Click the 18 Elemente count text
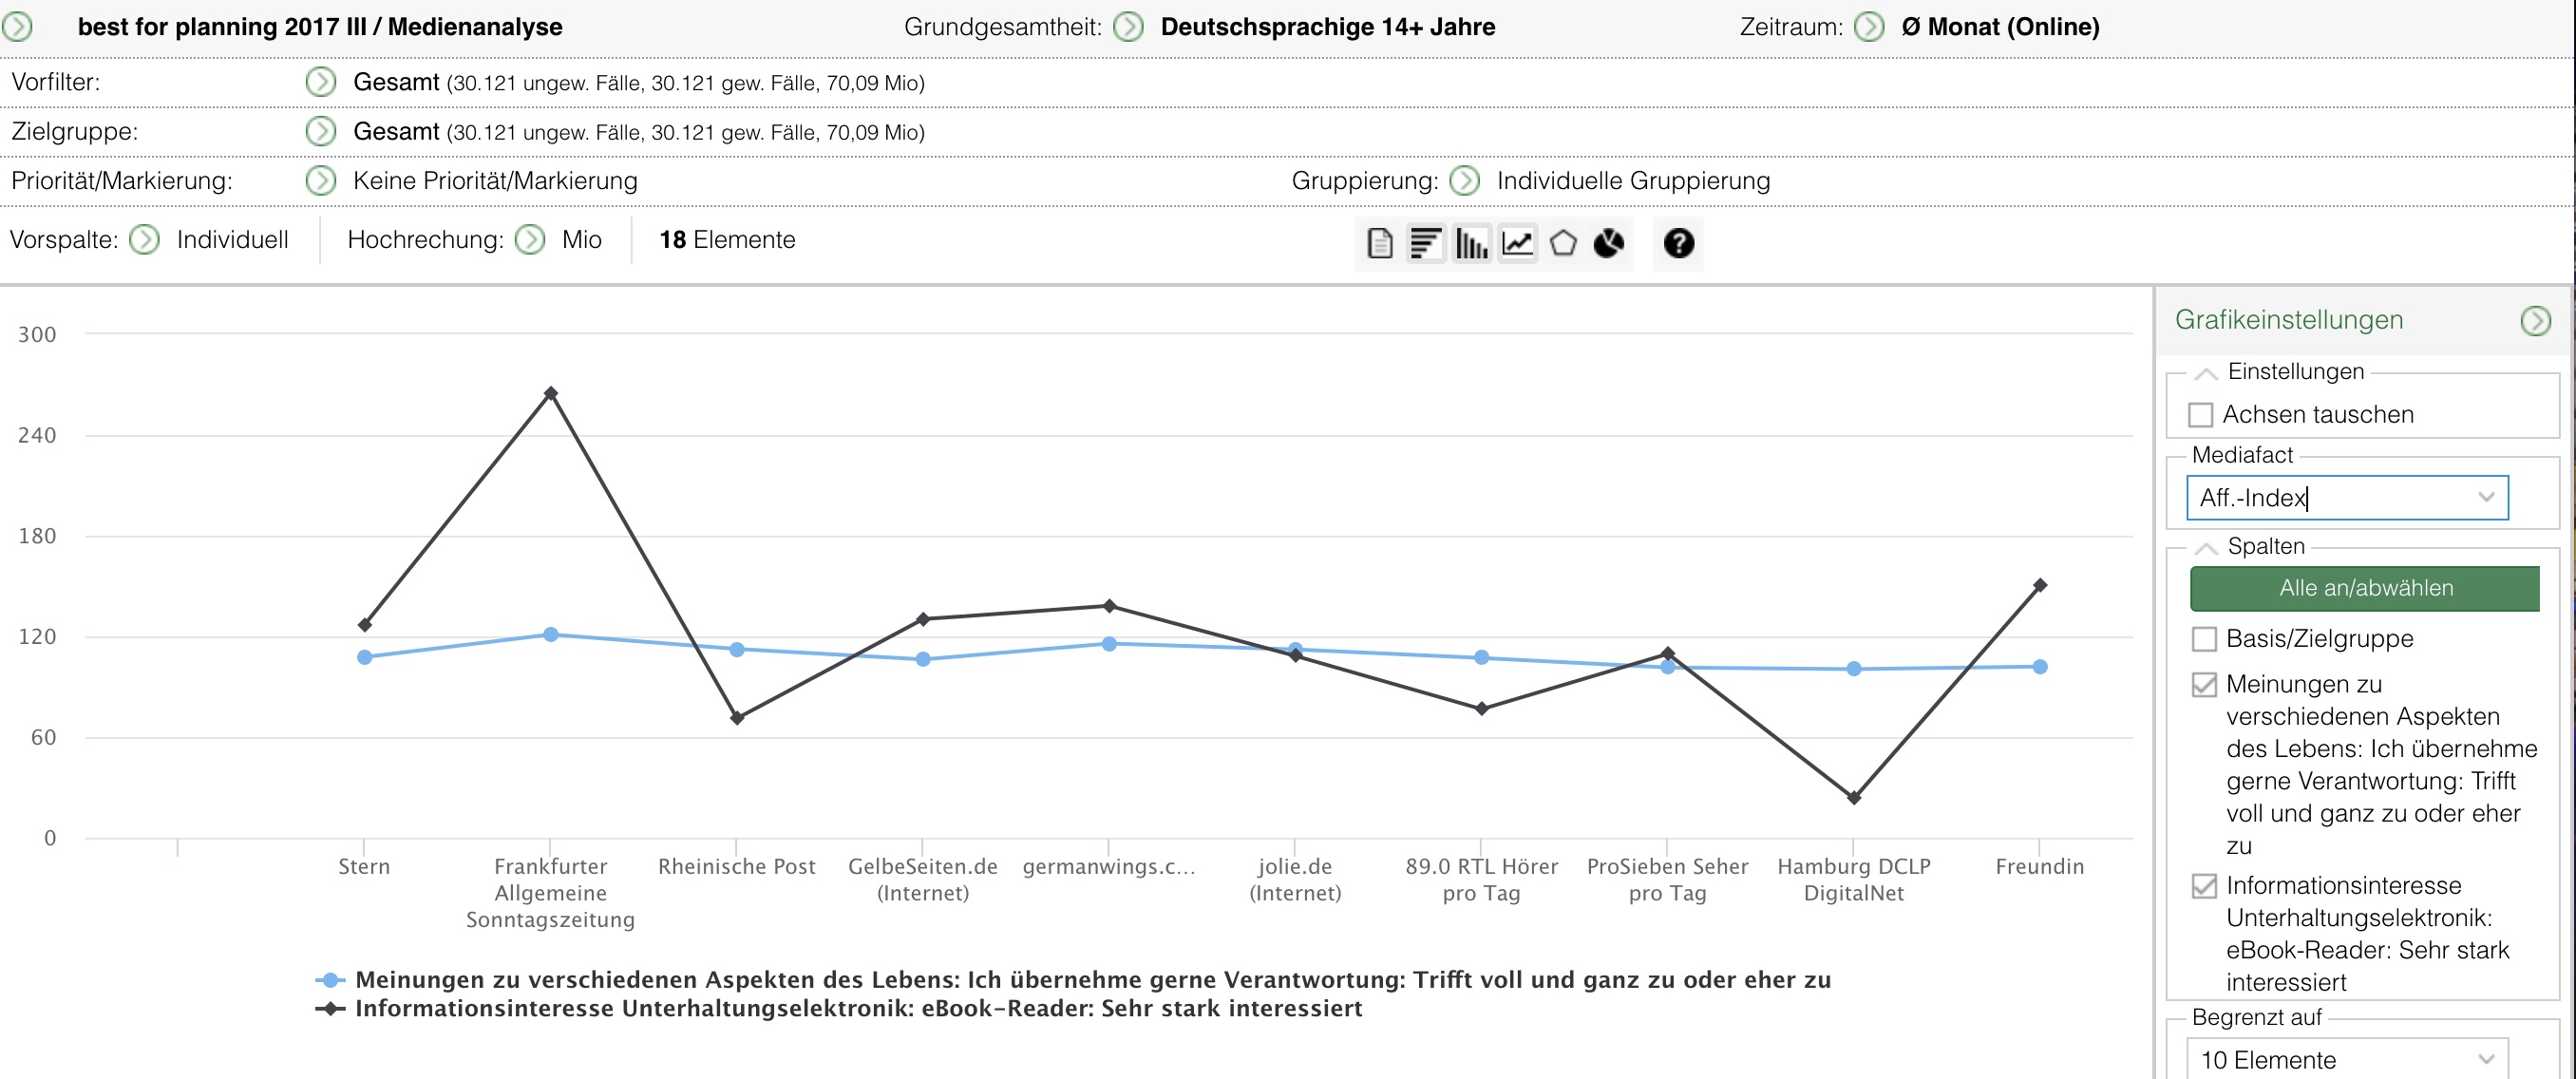The width and height of the screenshot is (2576, 1079). point(727,240)
